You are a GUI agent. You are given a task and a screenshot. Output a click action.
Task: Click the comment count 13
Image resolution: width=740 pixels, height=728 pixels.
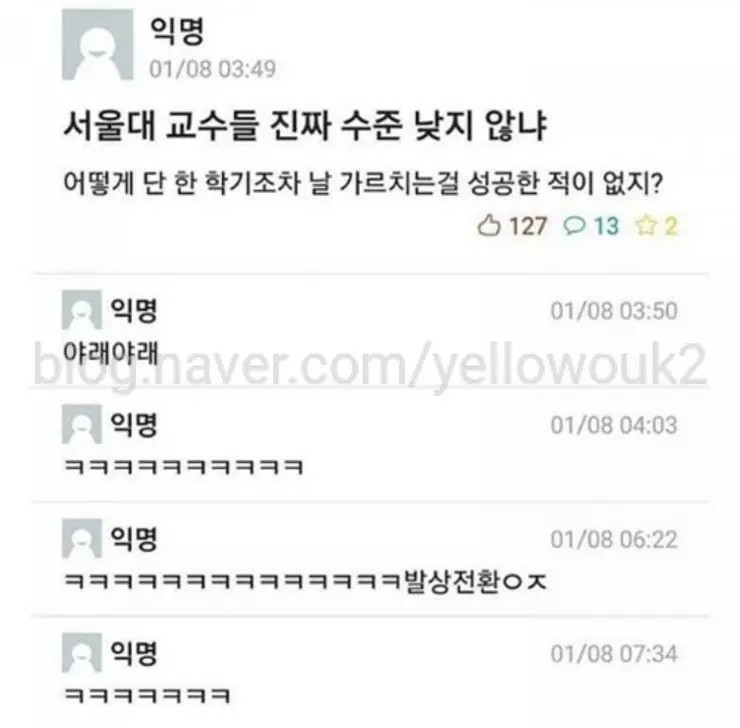(606, 226)
